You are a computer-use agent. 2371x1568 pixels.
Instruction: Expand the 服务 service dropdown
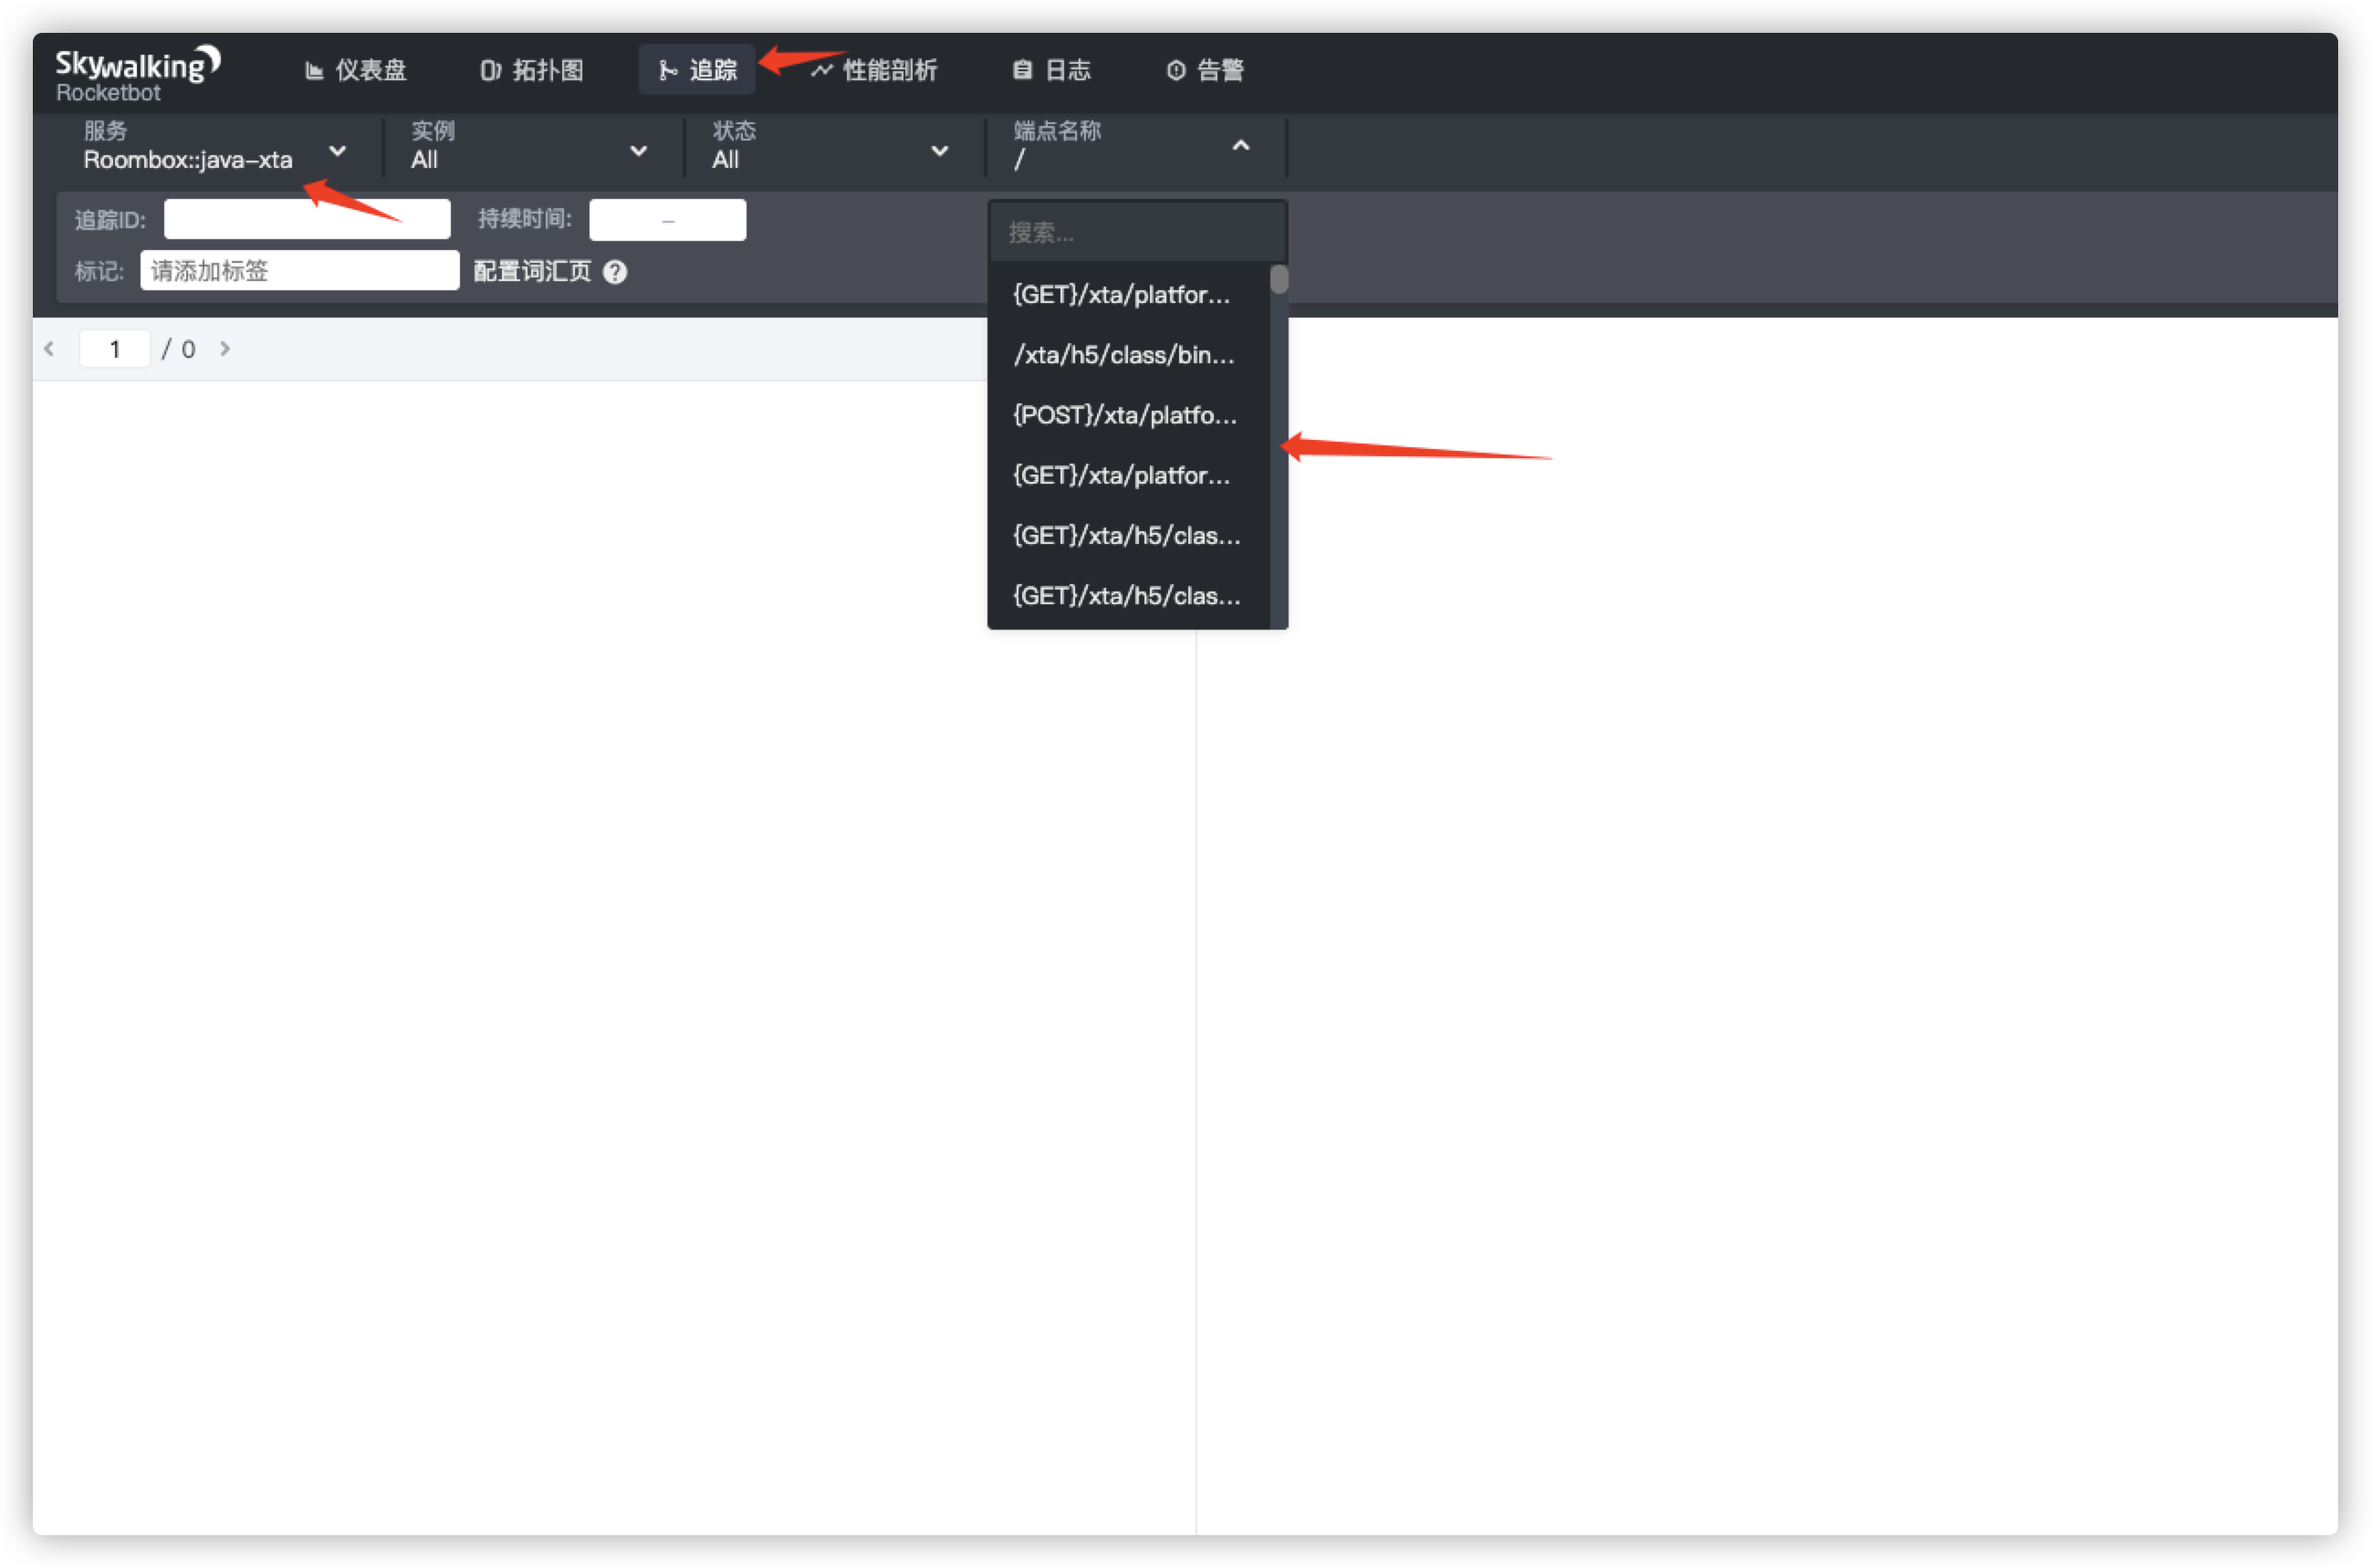pos(337,151)
